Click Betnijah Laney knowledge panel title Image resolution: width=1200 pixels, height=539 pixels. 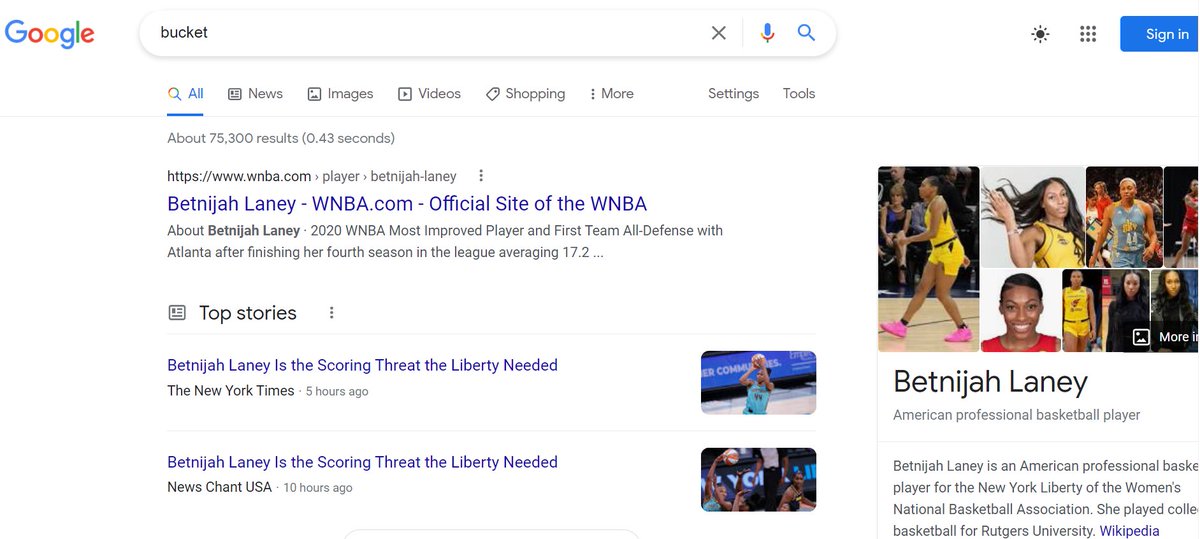990,382
